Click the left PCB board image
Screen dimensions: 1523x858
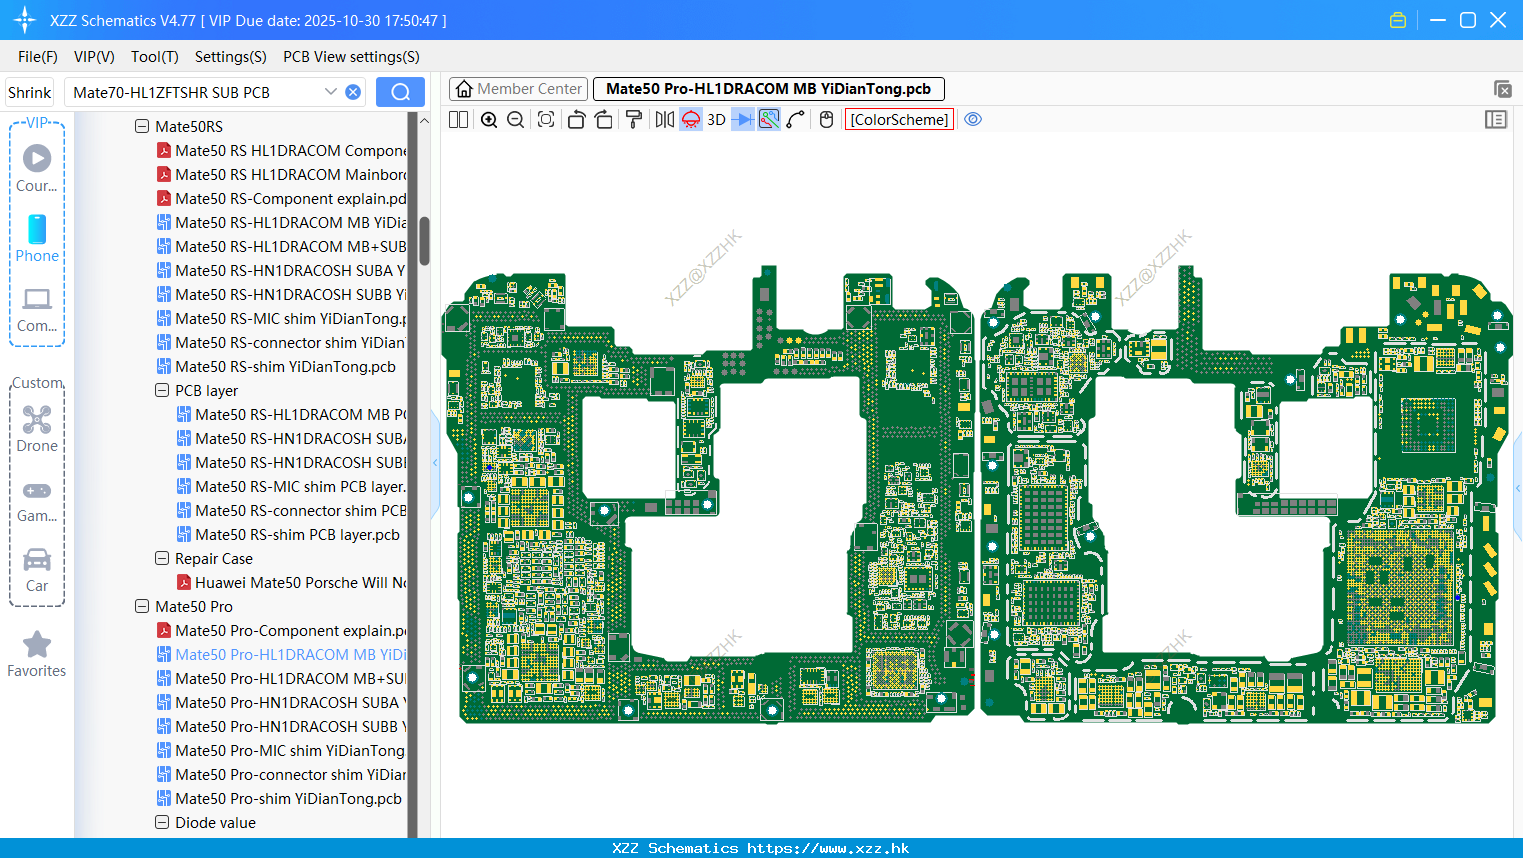(x=708, y=494)
